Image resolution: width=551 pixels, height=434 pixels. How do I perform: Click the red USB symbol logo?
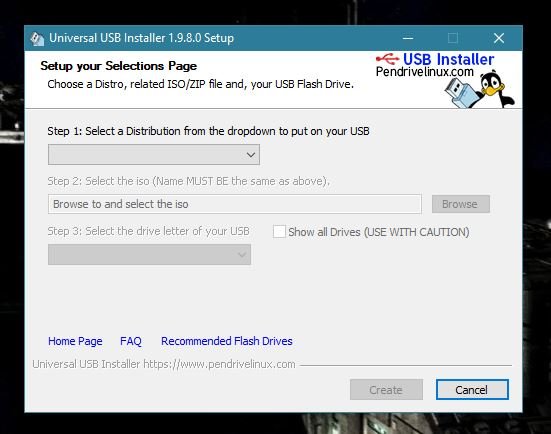(387, 59)
